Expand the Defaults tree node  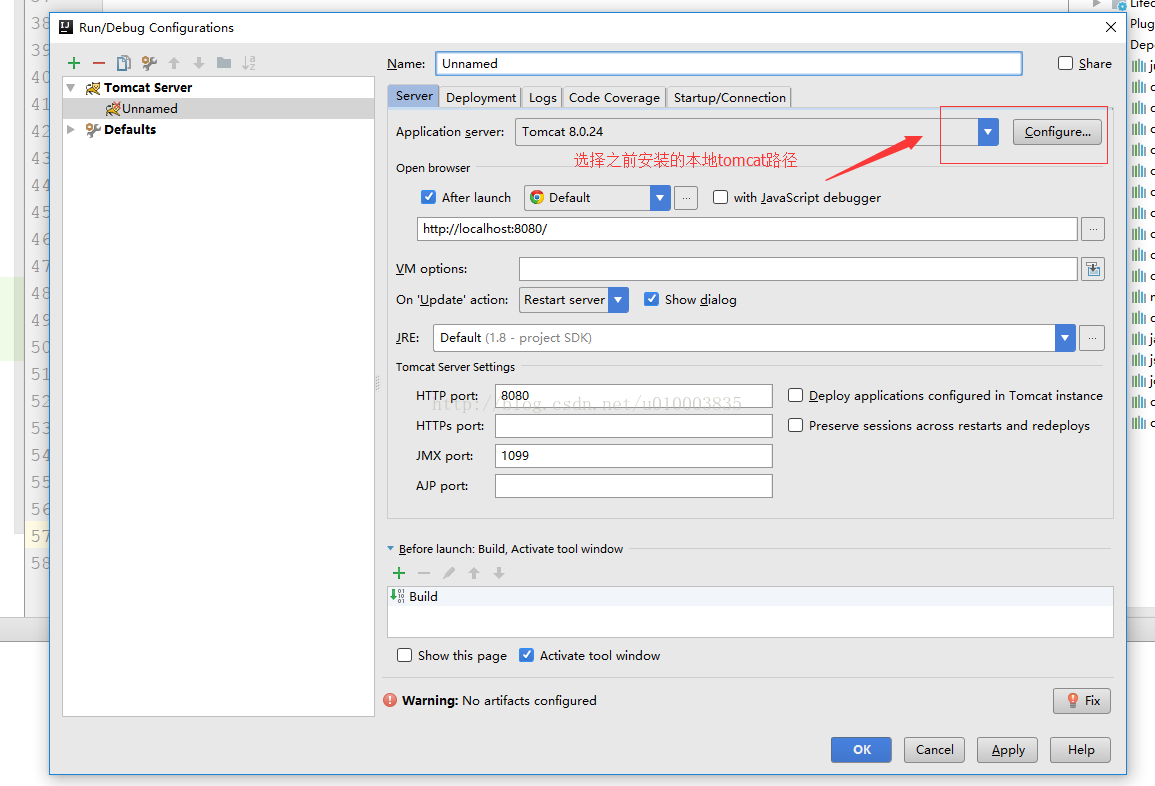(x=71, y=130)
